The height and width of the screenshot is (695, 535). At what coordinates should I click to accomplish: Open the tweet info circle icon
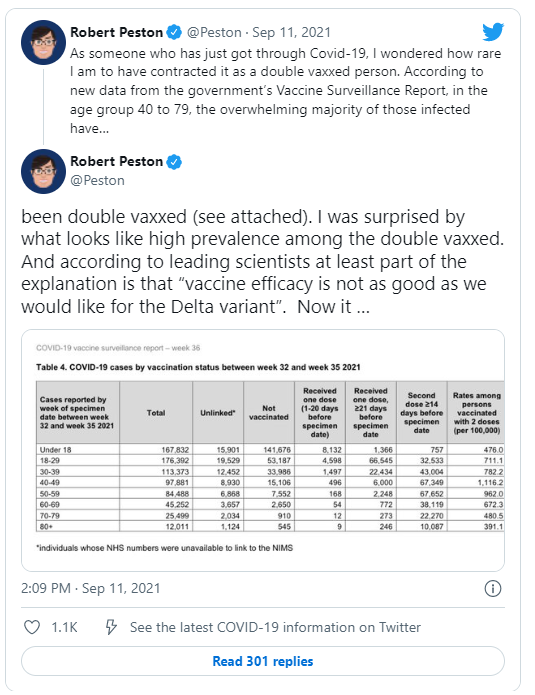pos(493,589)
